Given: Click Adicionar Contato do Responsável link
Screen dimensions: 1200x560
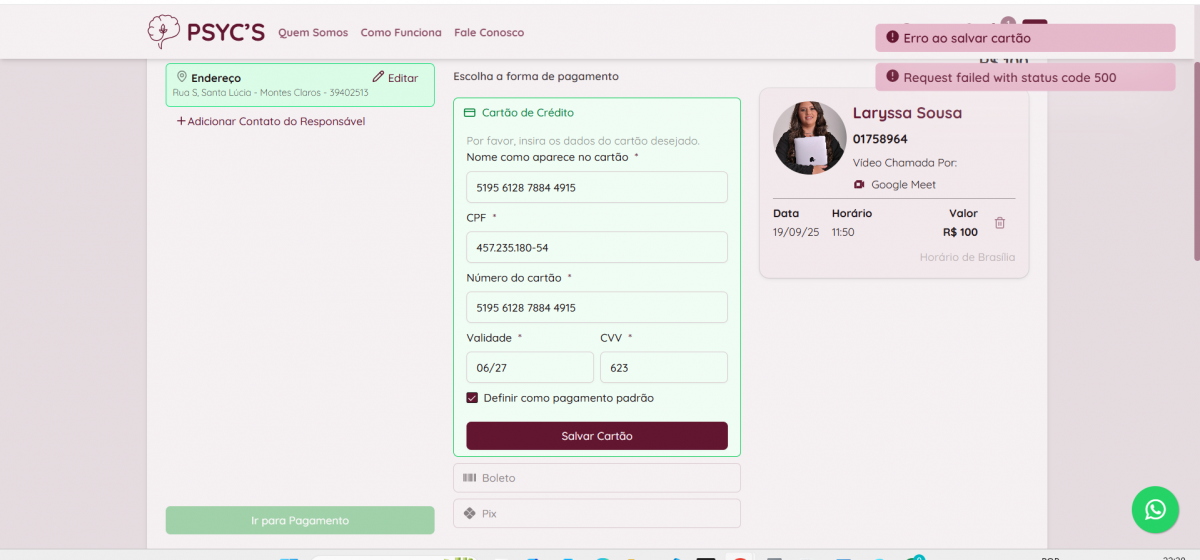Looking at the screenshot, I should [x=271, y=121].
